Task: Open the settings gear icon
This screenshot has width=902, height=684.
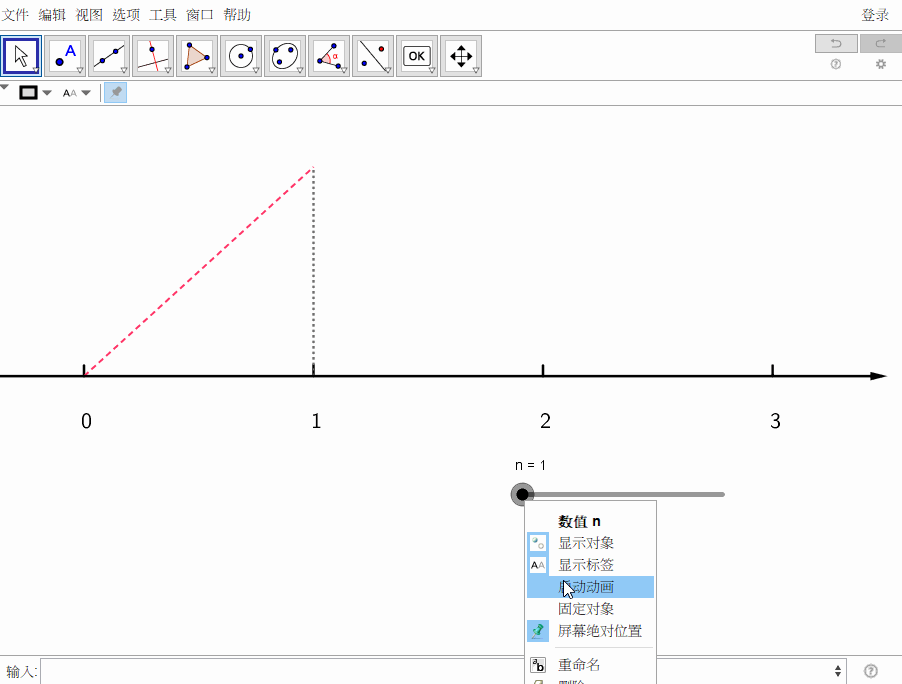Action: (881, 64)
